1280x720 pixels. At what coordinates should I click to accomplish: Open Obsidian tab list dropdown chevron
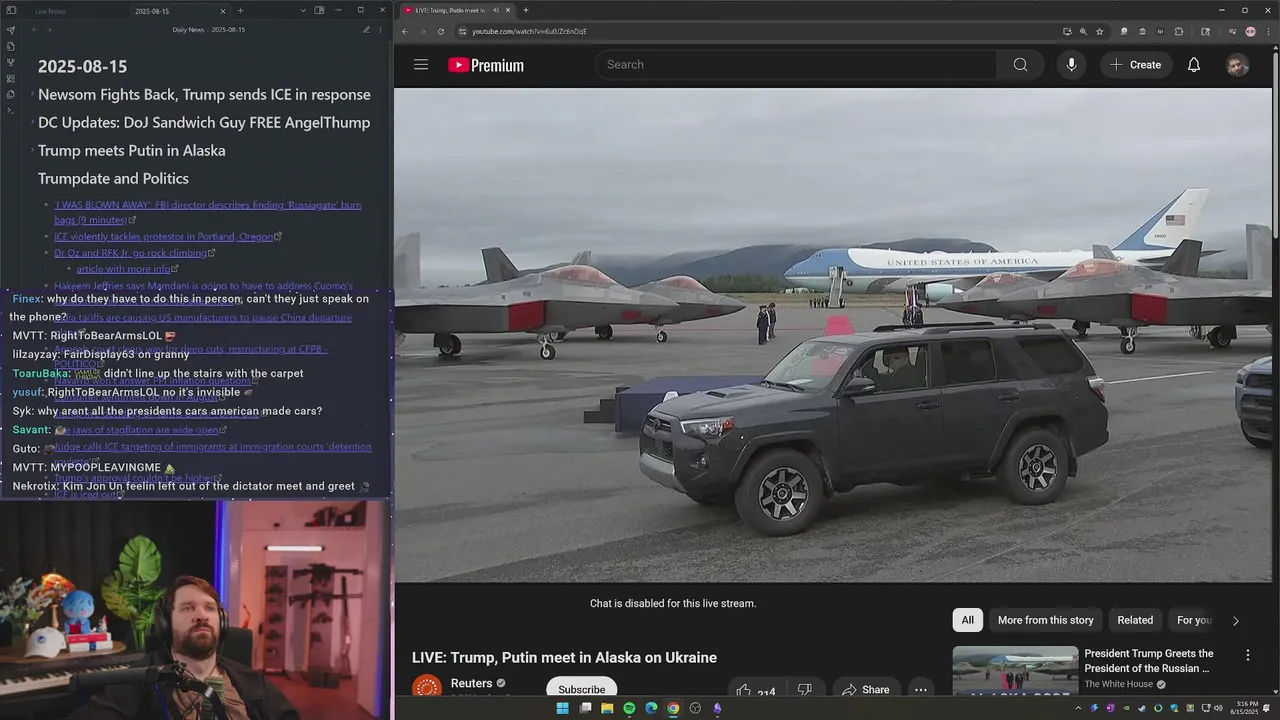pyautogui.click(x=303, y=10)
